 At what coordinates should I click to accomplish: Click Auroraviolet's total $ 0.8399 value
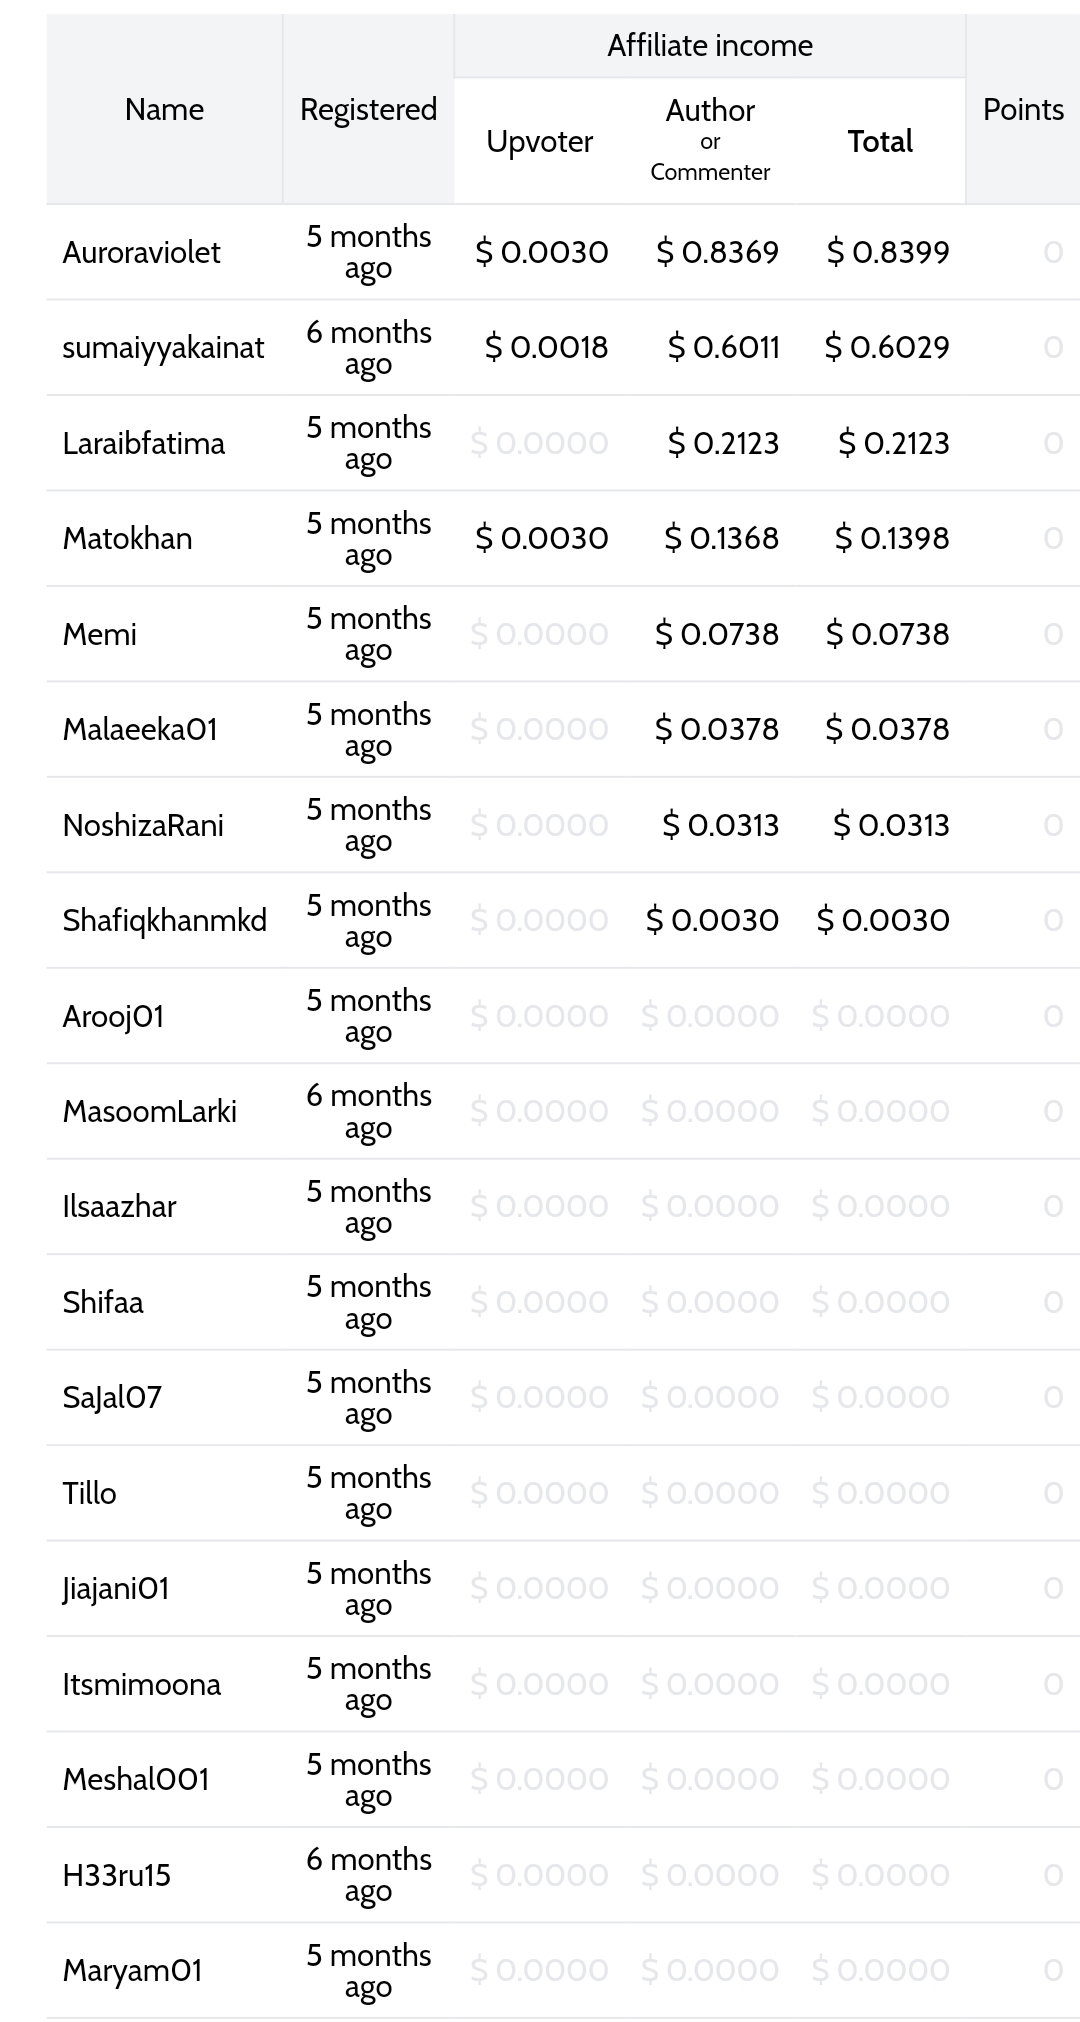(888, 252)
